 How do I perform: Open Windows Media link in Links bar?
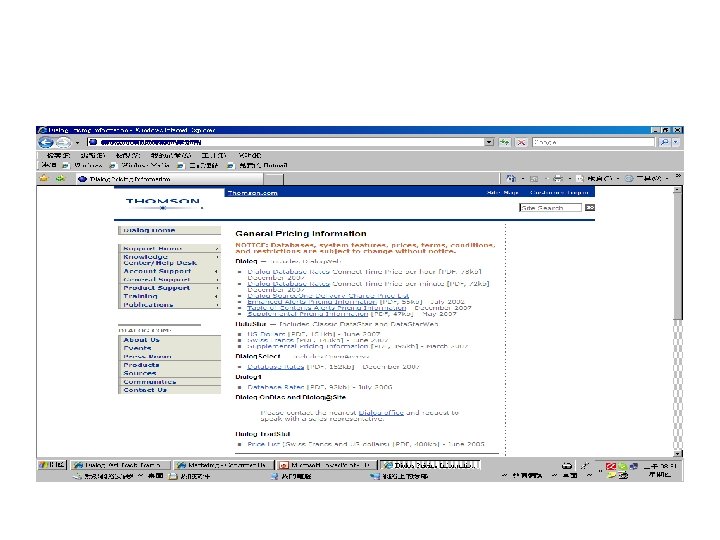click(141, 165)
